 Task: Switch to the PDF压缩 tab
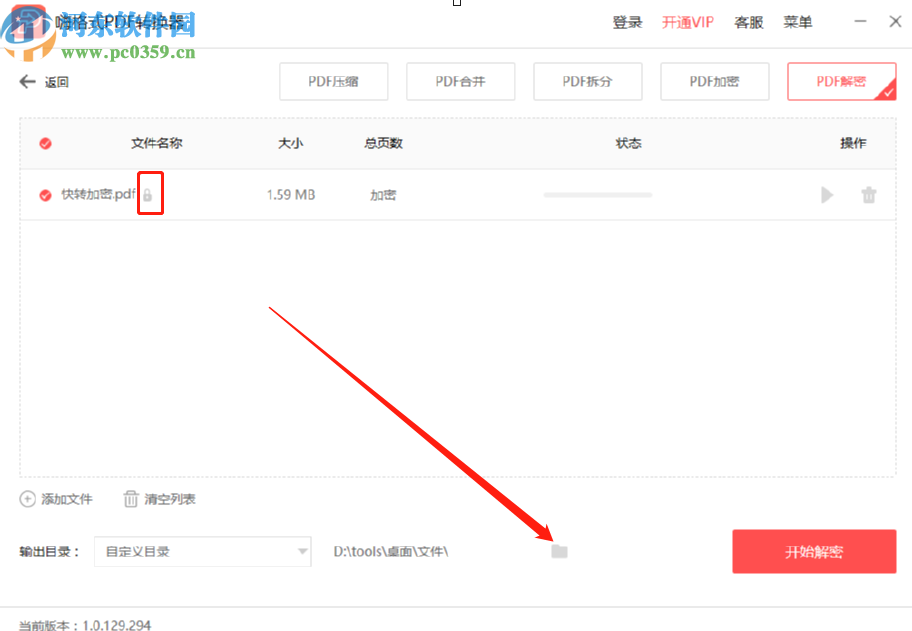[x=333, y=81]
